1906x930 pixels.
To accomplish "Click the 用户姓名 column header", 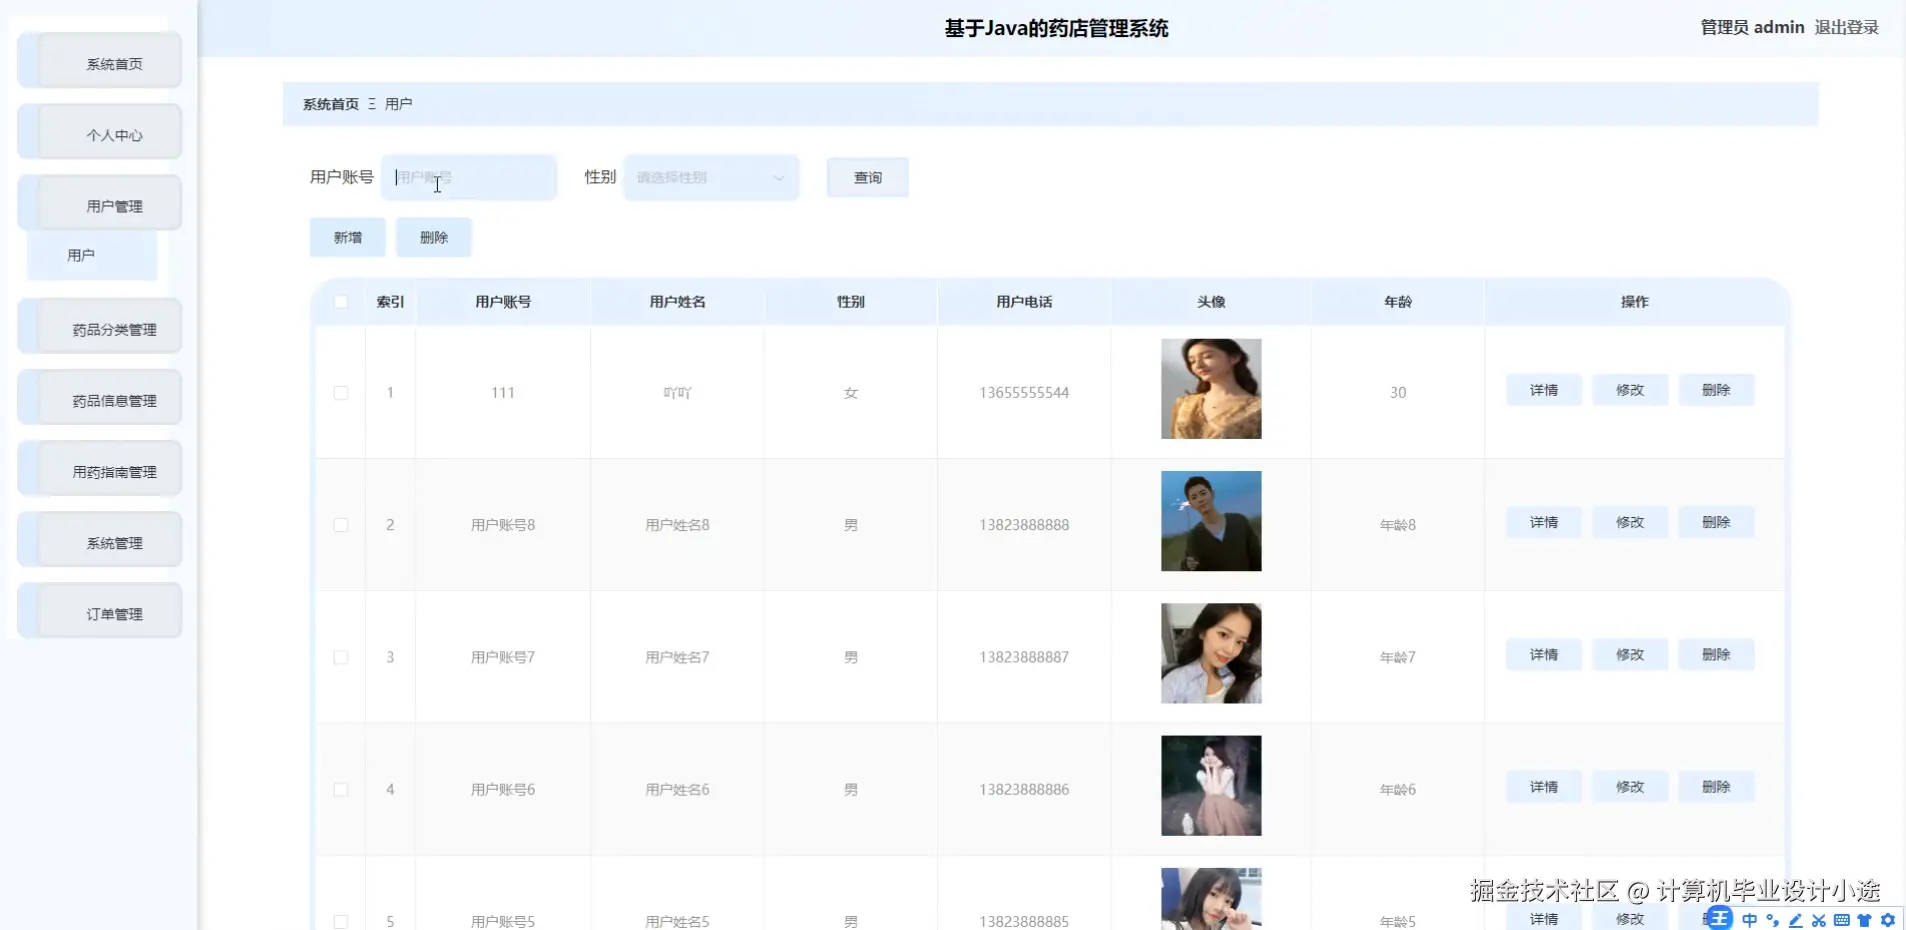I will 677,302.
